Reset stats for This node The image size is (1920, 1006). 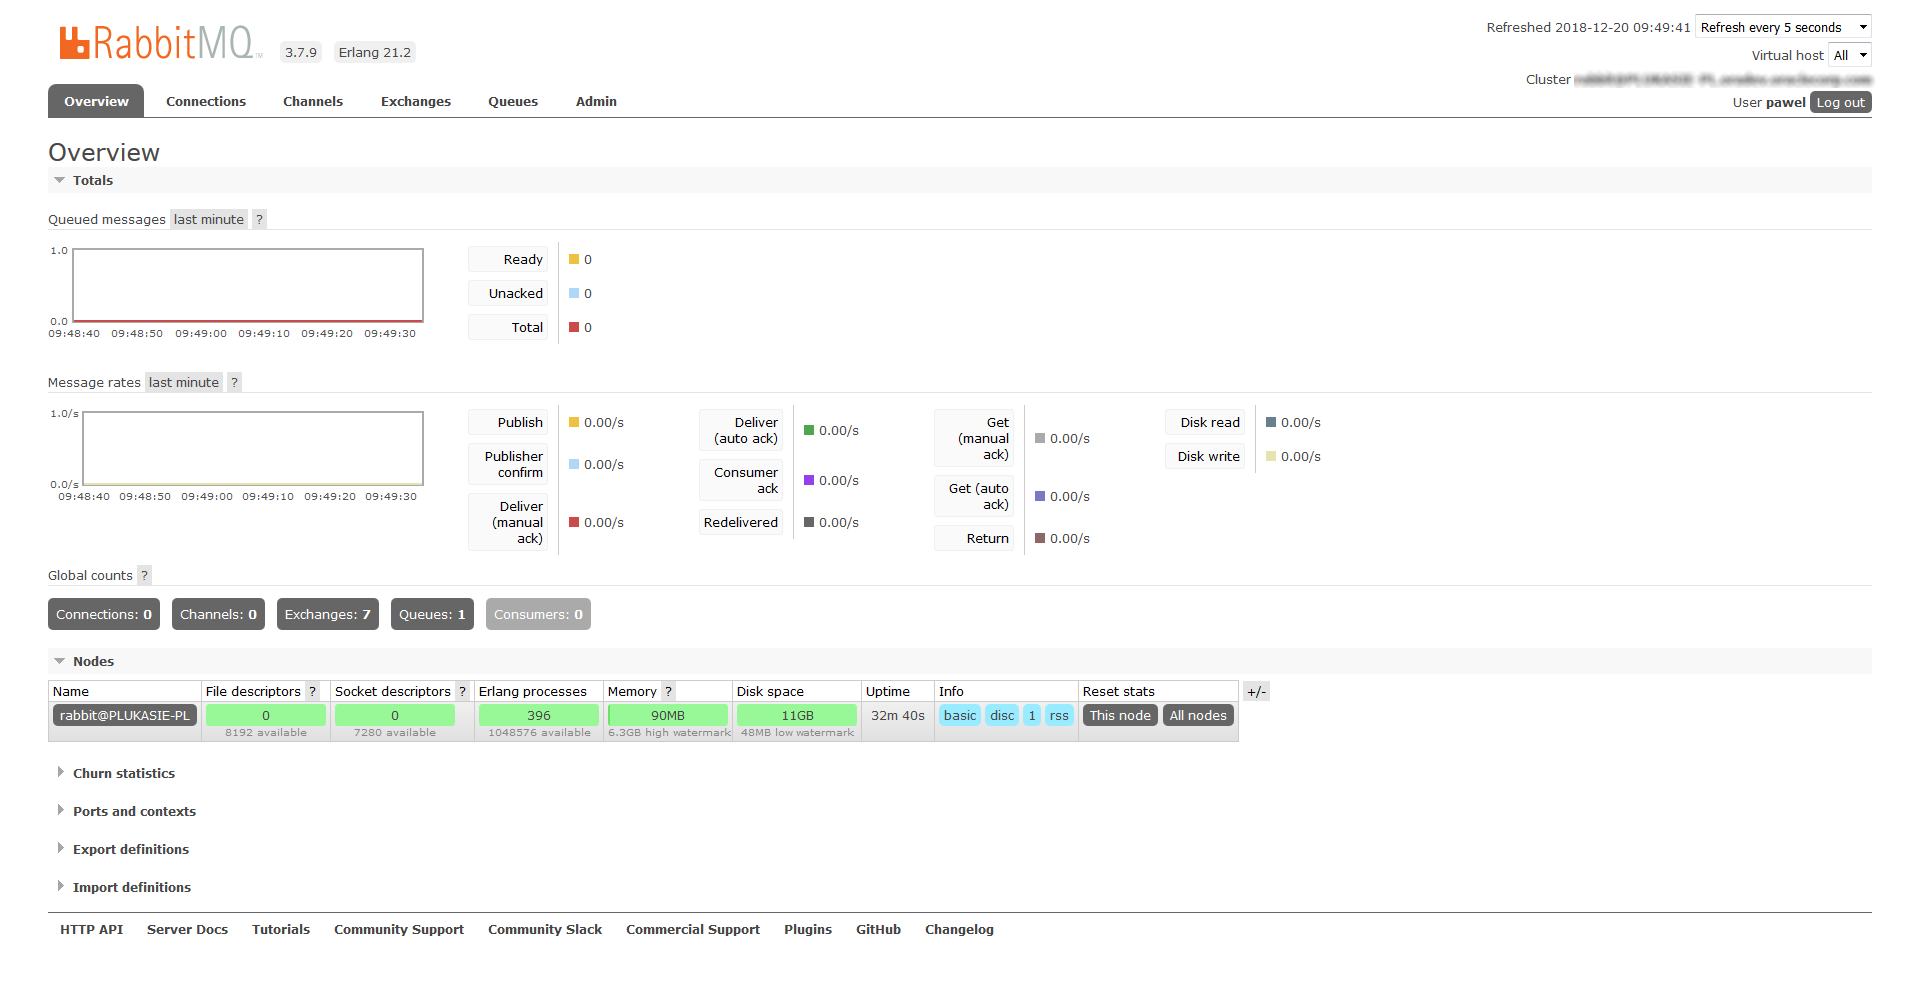[1120, 715]
